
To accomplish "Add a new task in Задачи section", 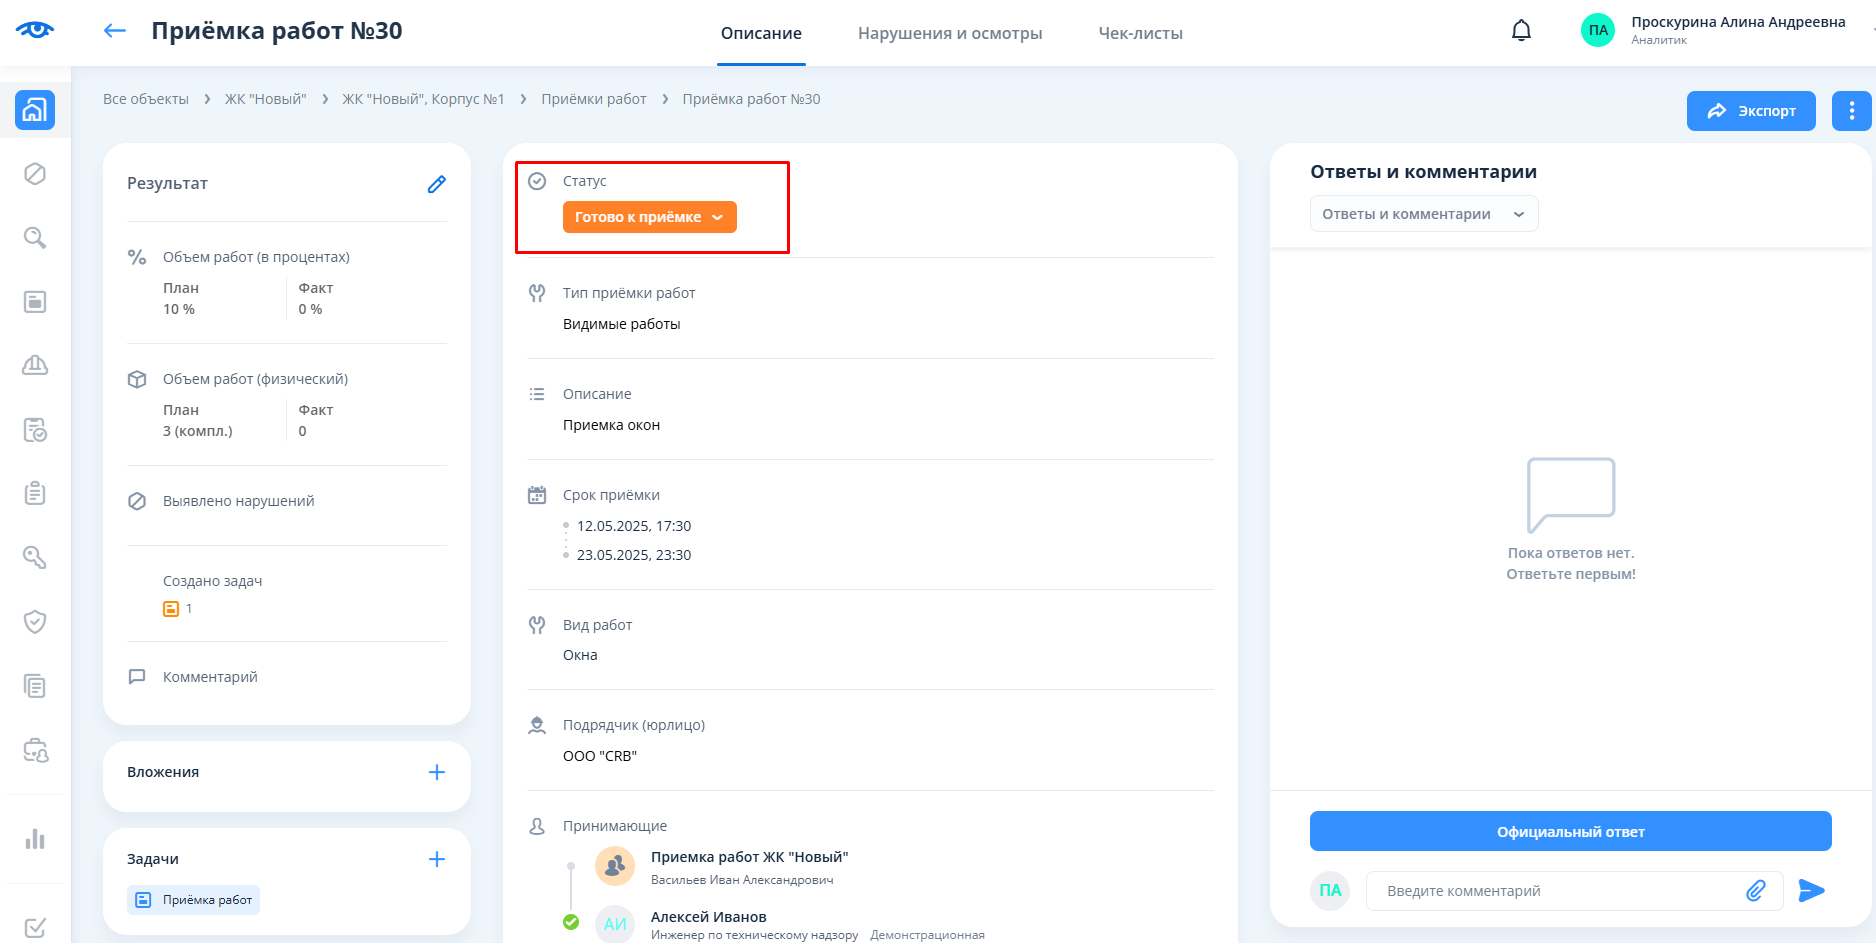I will pyautogui.click(x=437, y=859).
